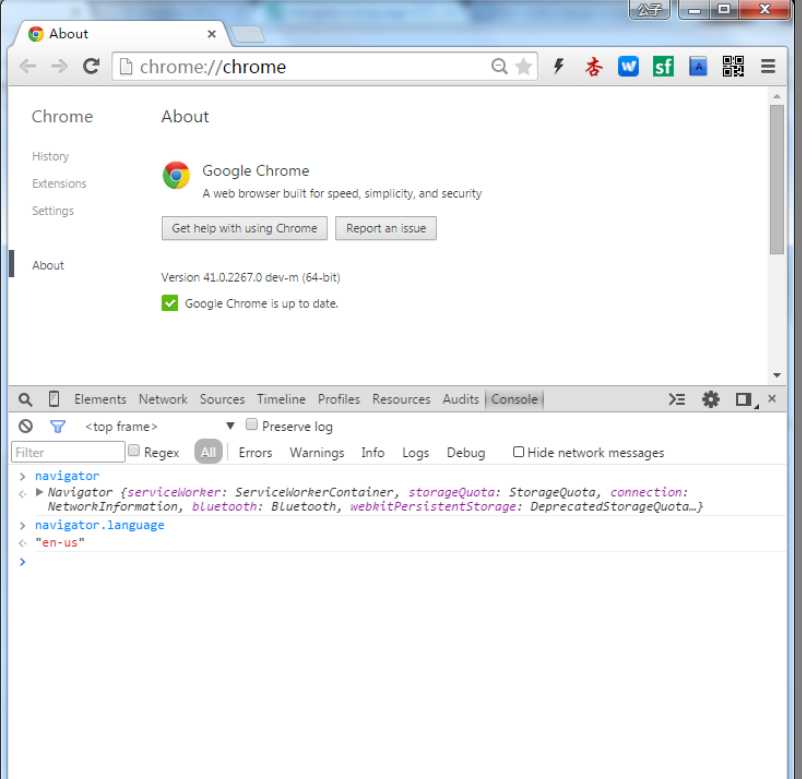802x779 pixels.
Task: Click the browser back arrow
Action: (28, 66)
